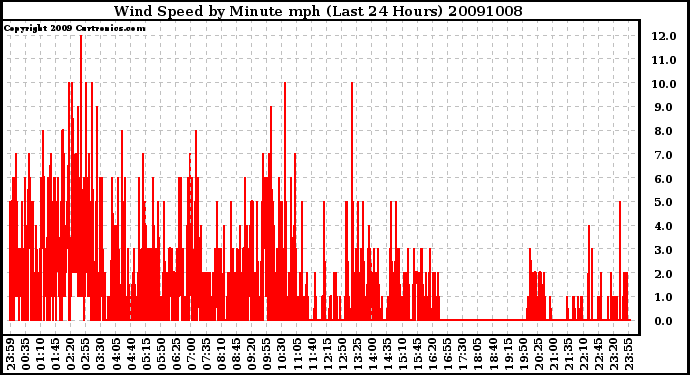Image resolution: width=690 pixels, height=375 pixels.
Task: Click the 8.0 y-axis label
Action: (664, 131)
